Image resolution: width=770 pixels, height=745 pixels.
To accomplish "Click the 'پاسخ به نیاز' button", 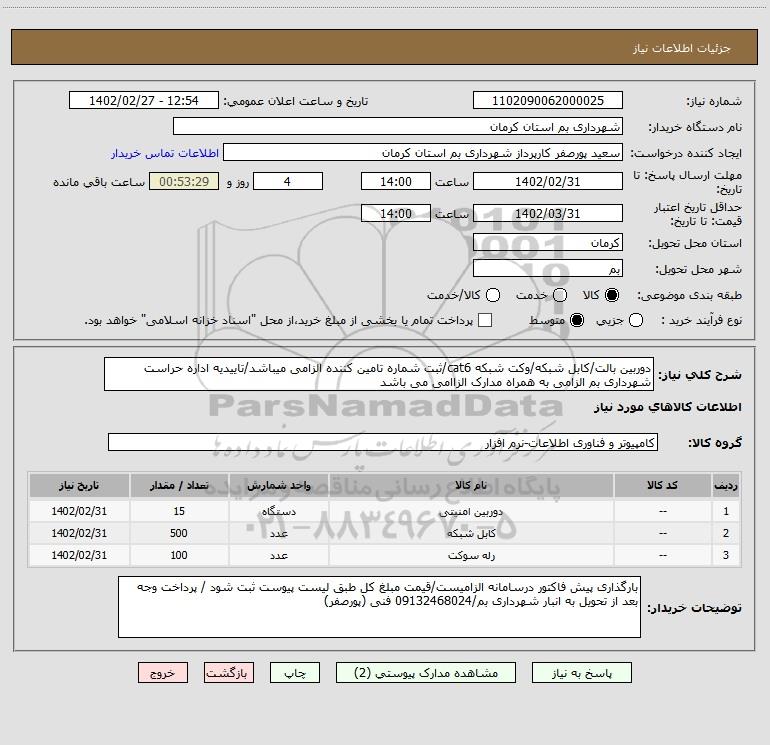I will (581, 673).
